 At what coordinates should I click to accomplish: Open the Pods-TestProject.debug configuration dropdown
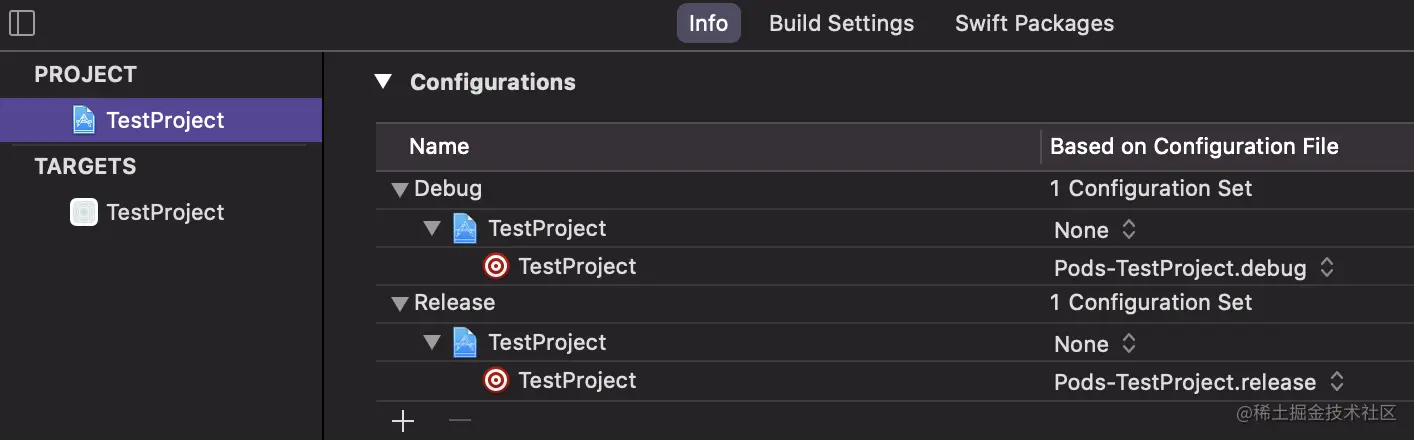pyautogui.click(x=1194, y=268)
